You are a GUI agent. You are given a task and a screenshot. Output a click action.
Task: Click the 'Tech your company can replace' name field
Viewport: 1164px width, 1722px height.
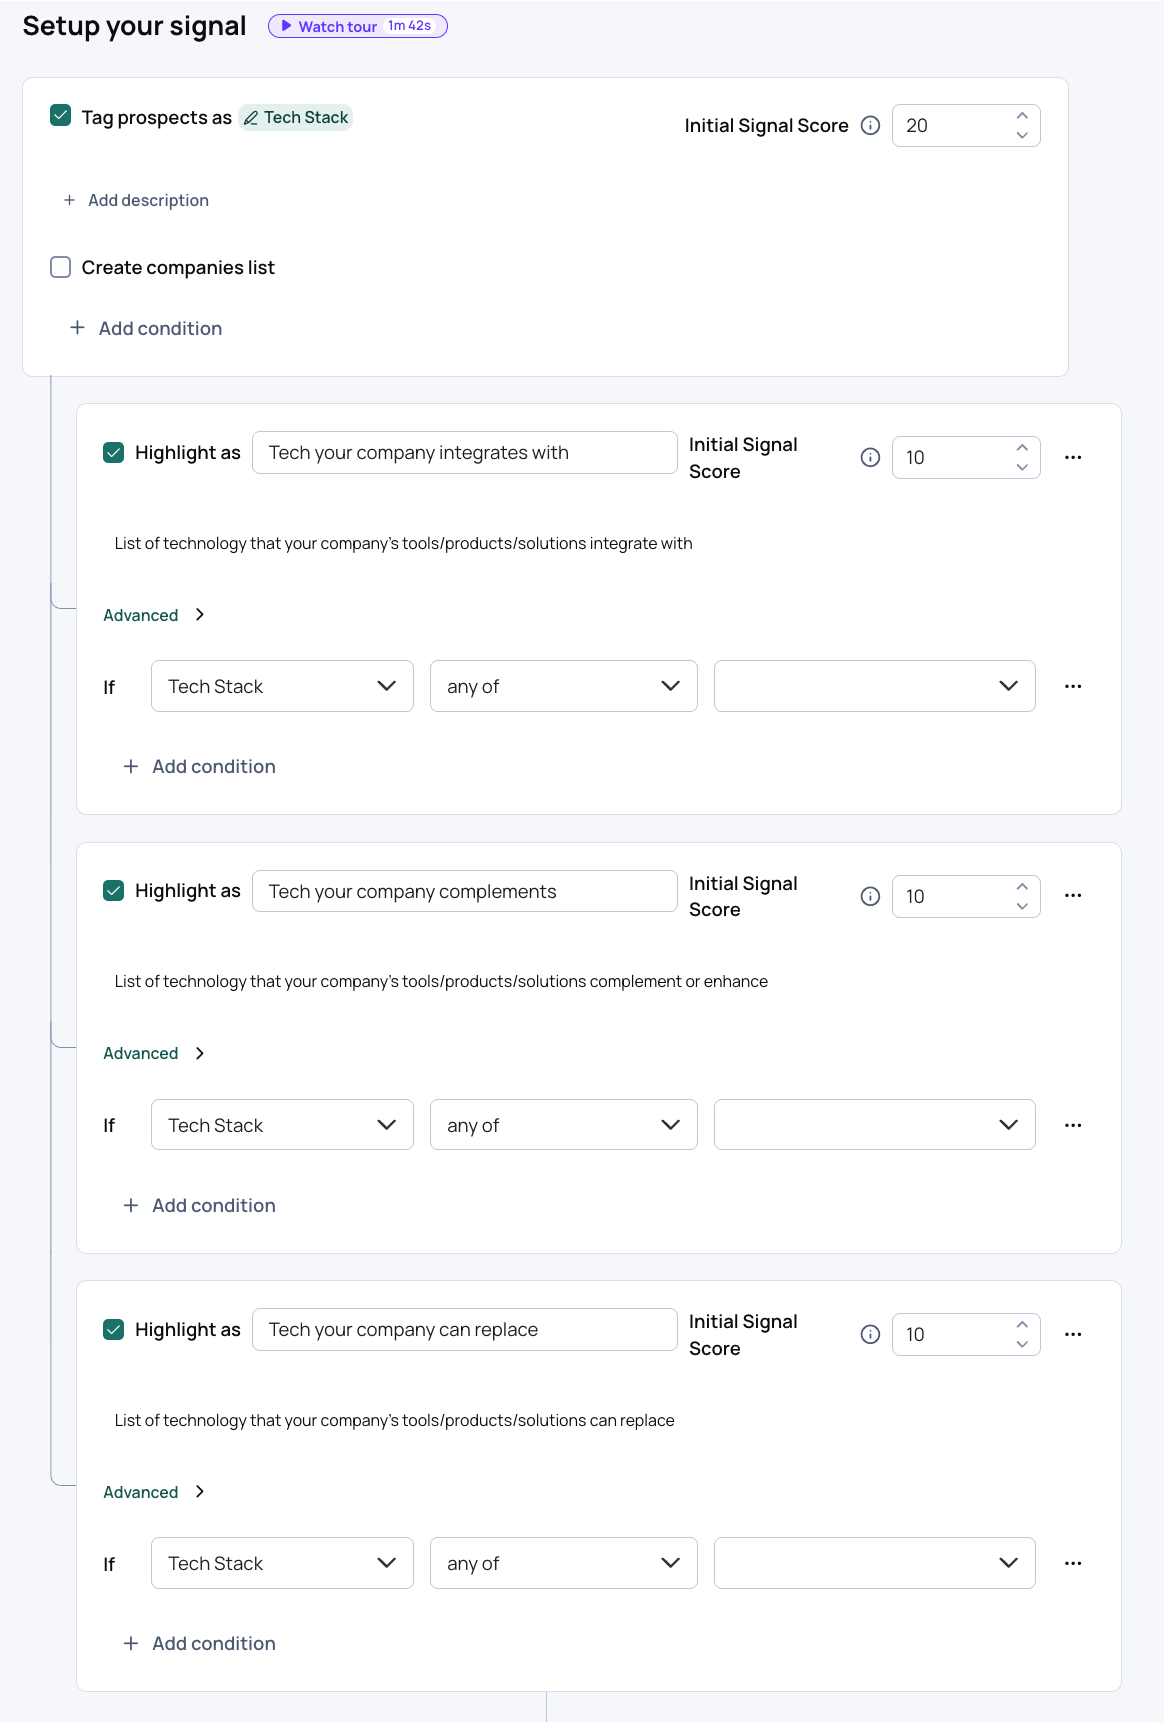464,1329
